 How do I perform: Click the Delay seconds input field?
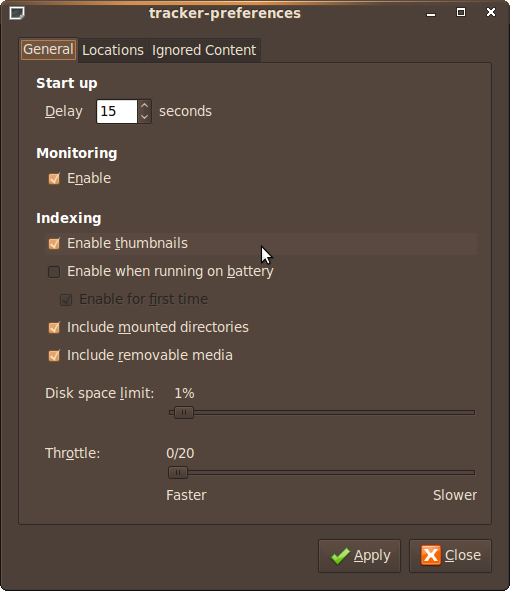click(x=117, y=112)
